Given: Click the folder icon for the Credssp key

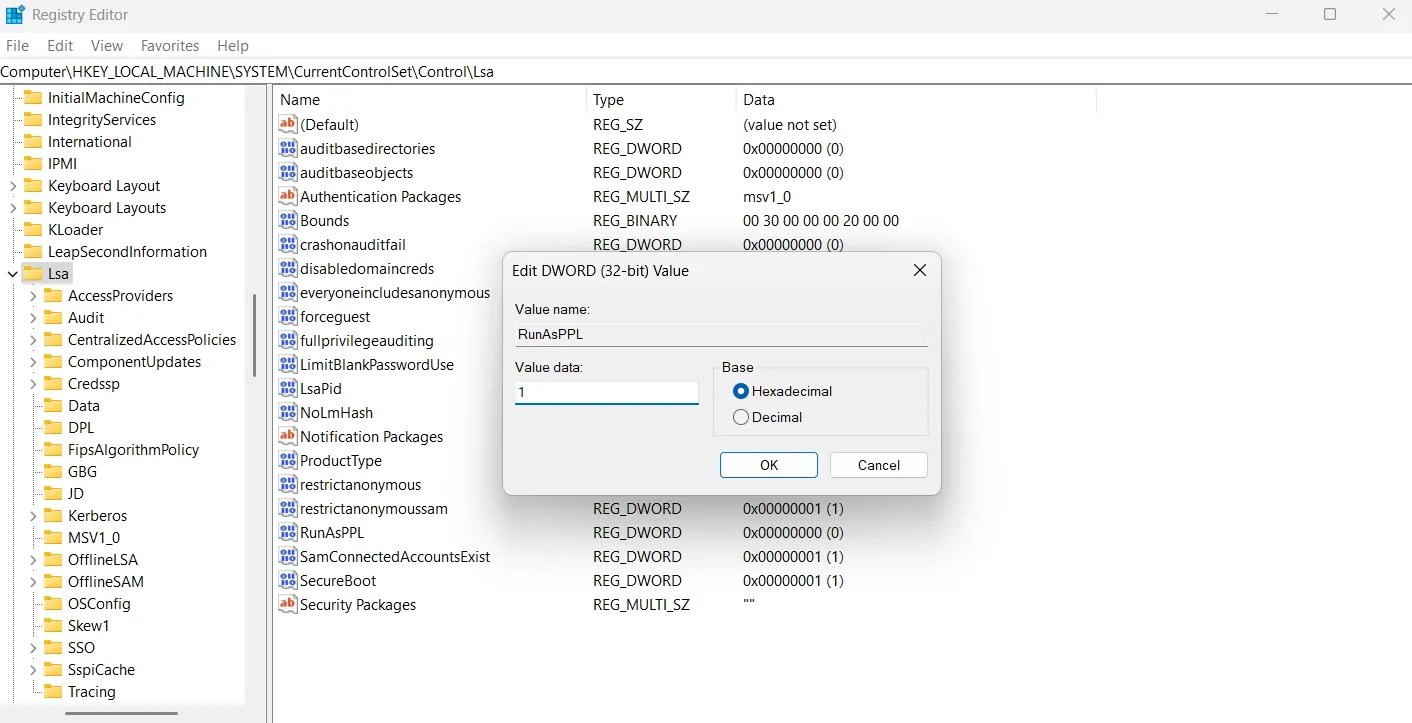Looking at the screenshot, I should tap(54, 383).
